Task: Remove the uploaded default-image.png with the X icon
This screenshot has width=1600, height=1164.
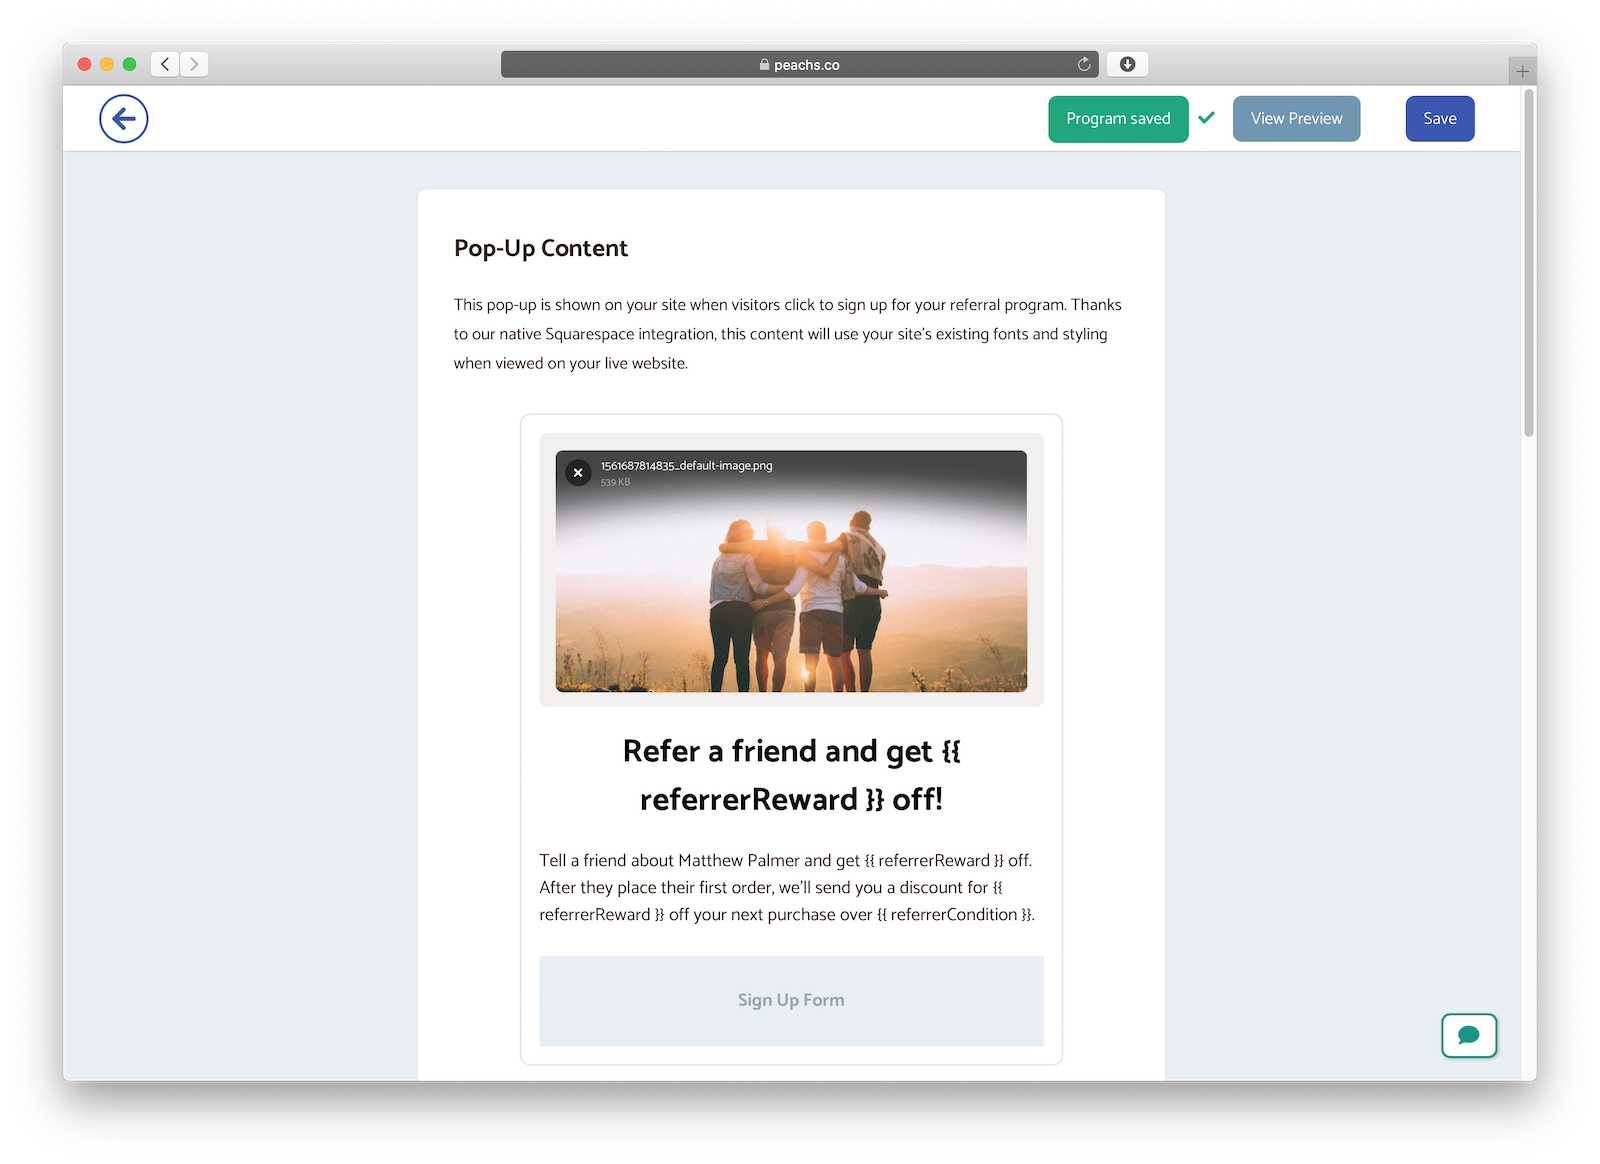Action: pyautogui.click(x=578, y=473)
